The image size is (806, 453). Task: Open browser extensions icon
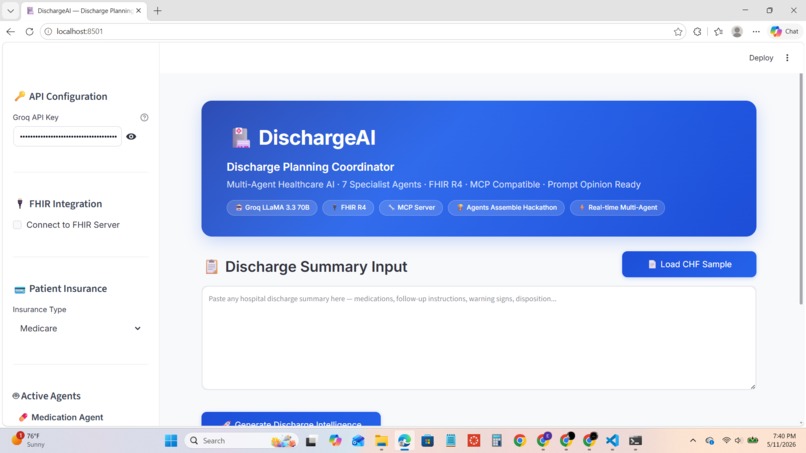pos(697,32)
